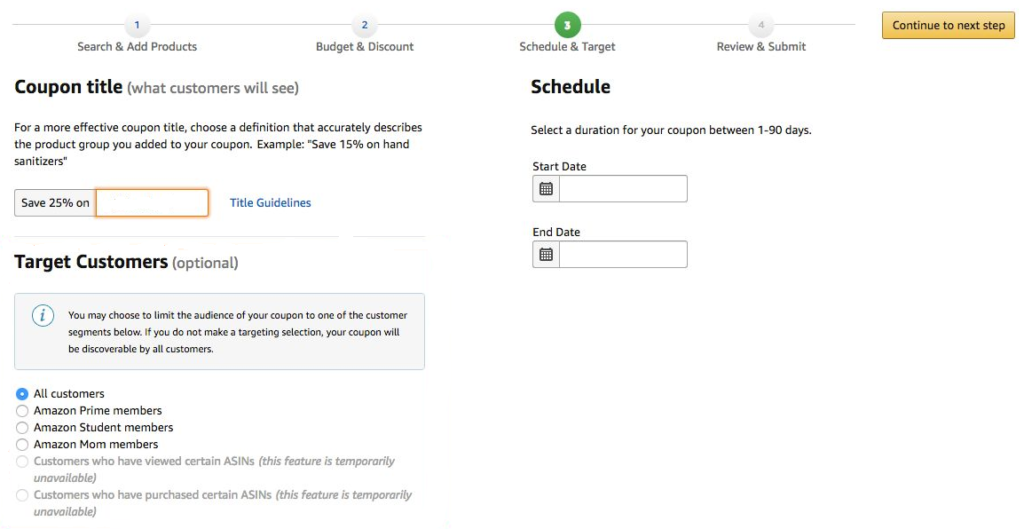1024x529 pixels.
Task: Go to Search & Add Products step
Action: click(137, 46)
